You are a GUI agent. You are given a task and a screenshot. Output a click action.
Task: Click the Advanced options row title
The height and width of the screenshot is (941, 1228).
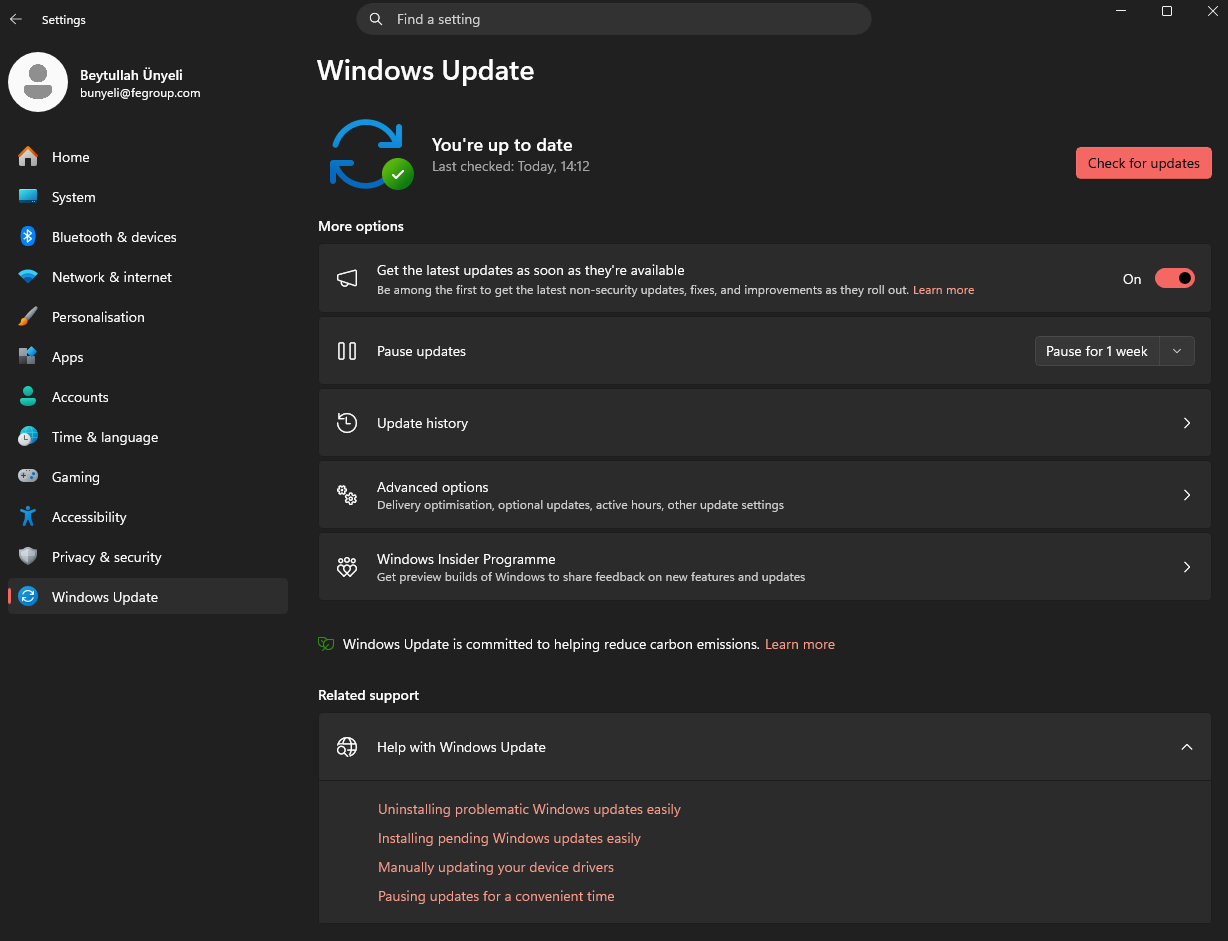pos(433,487)
